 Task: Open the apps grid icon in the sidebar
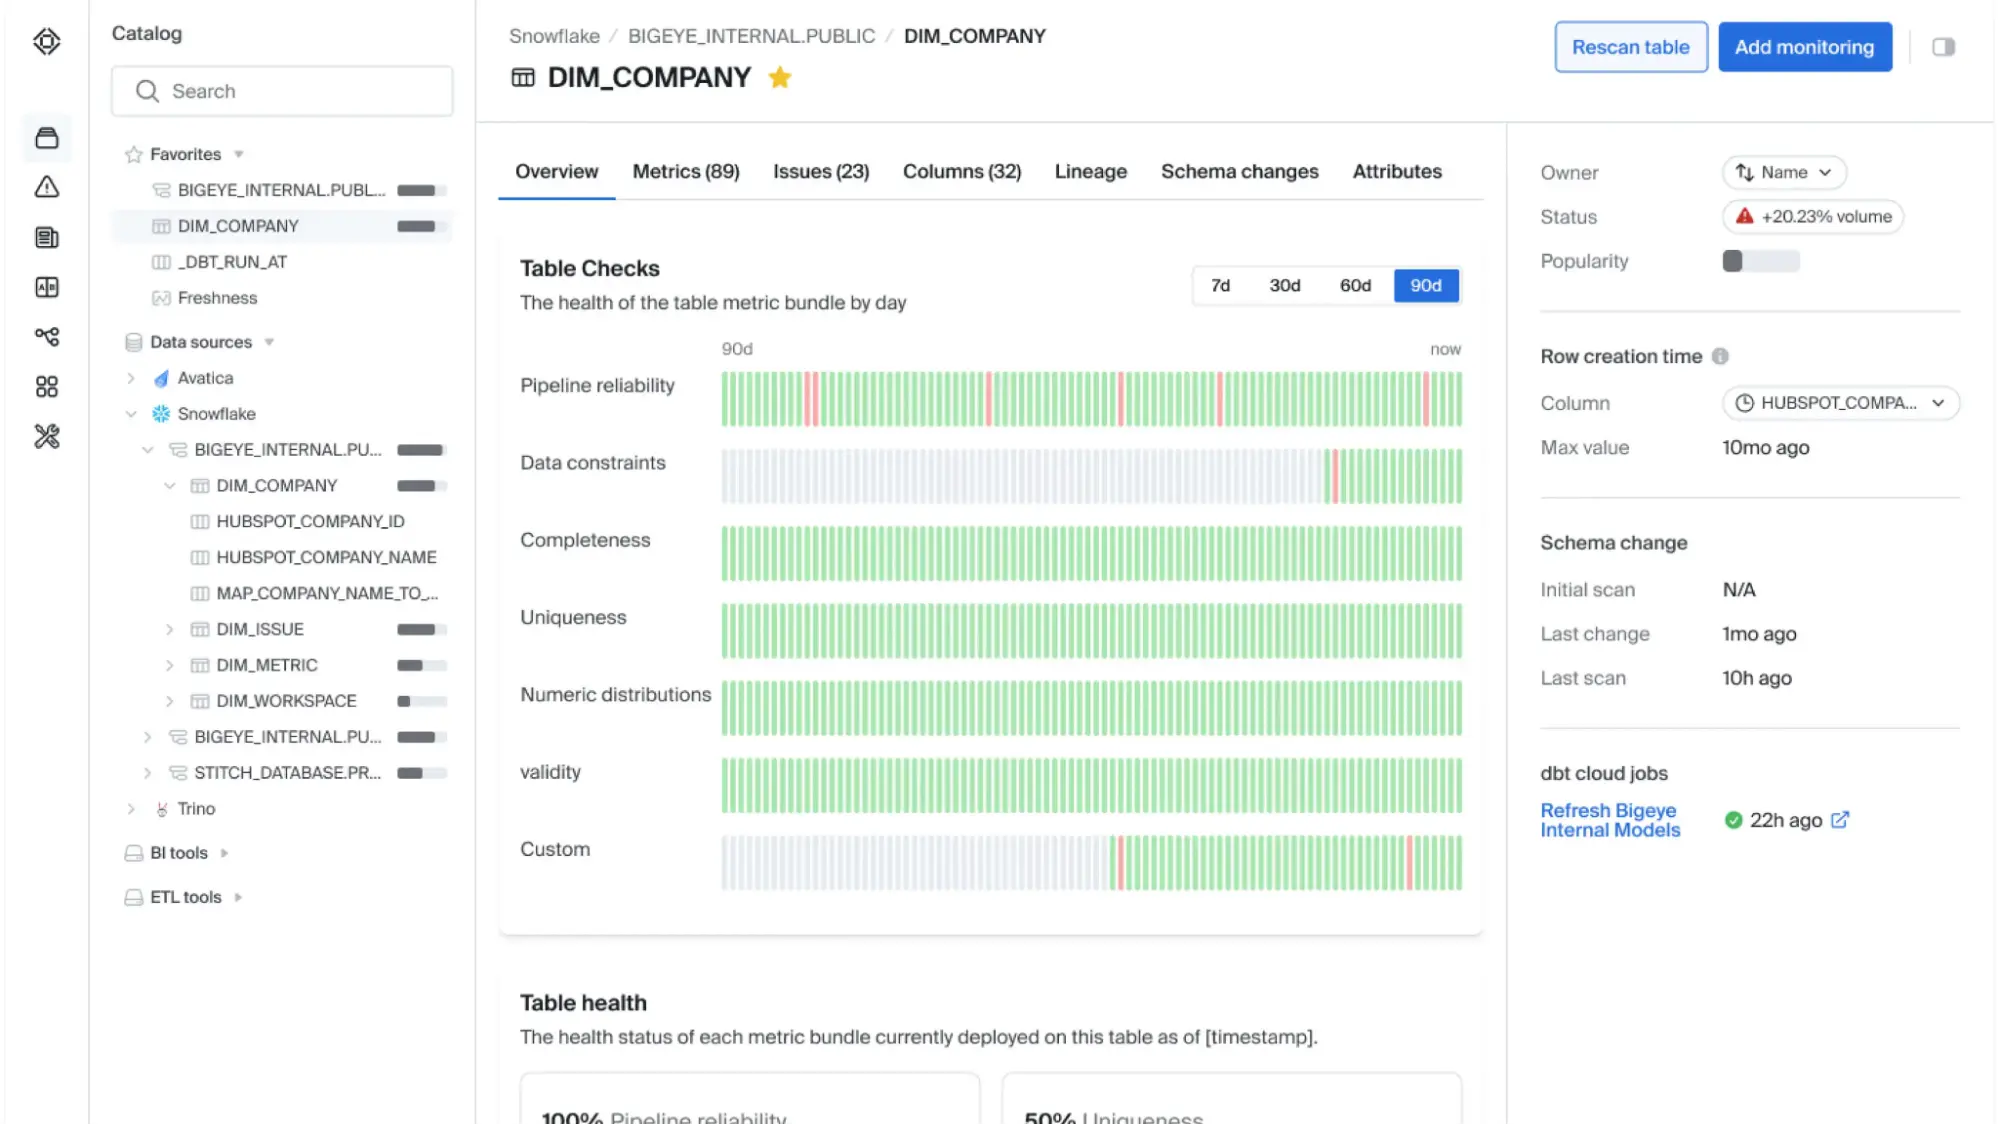coord(46,387)
